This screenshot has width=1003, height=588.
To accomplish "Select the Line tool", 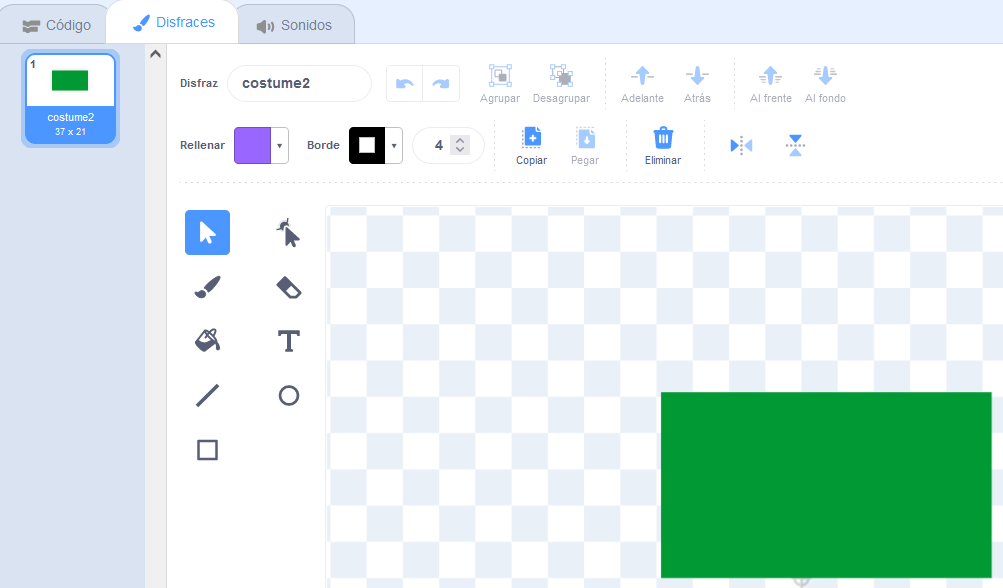I will [207, 395].
